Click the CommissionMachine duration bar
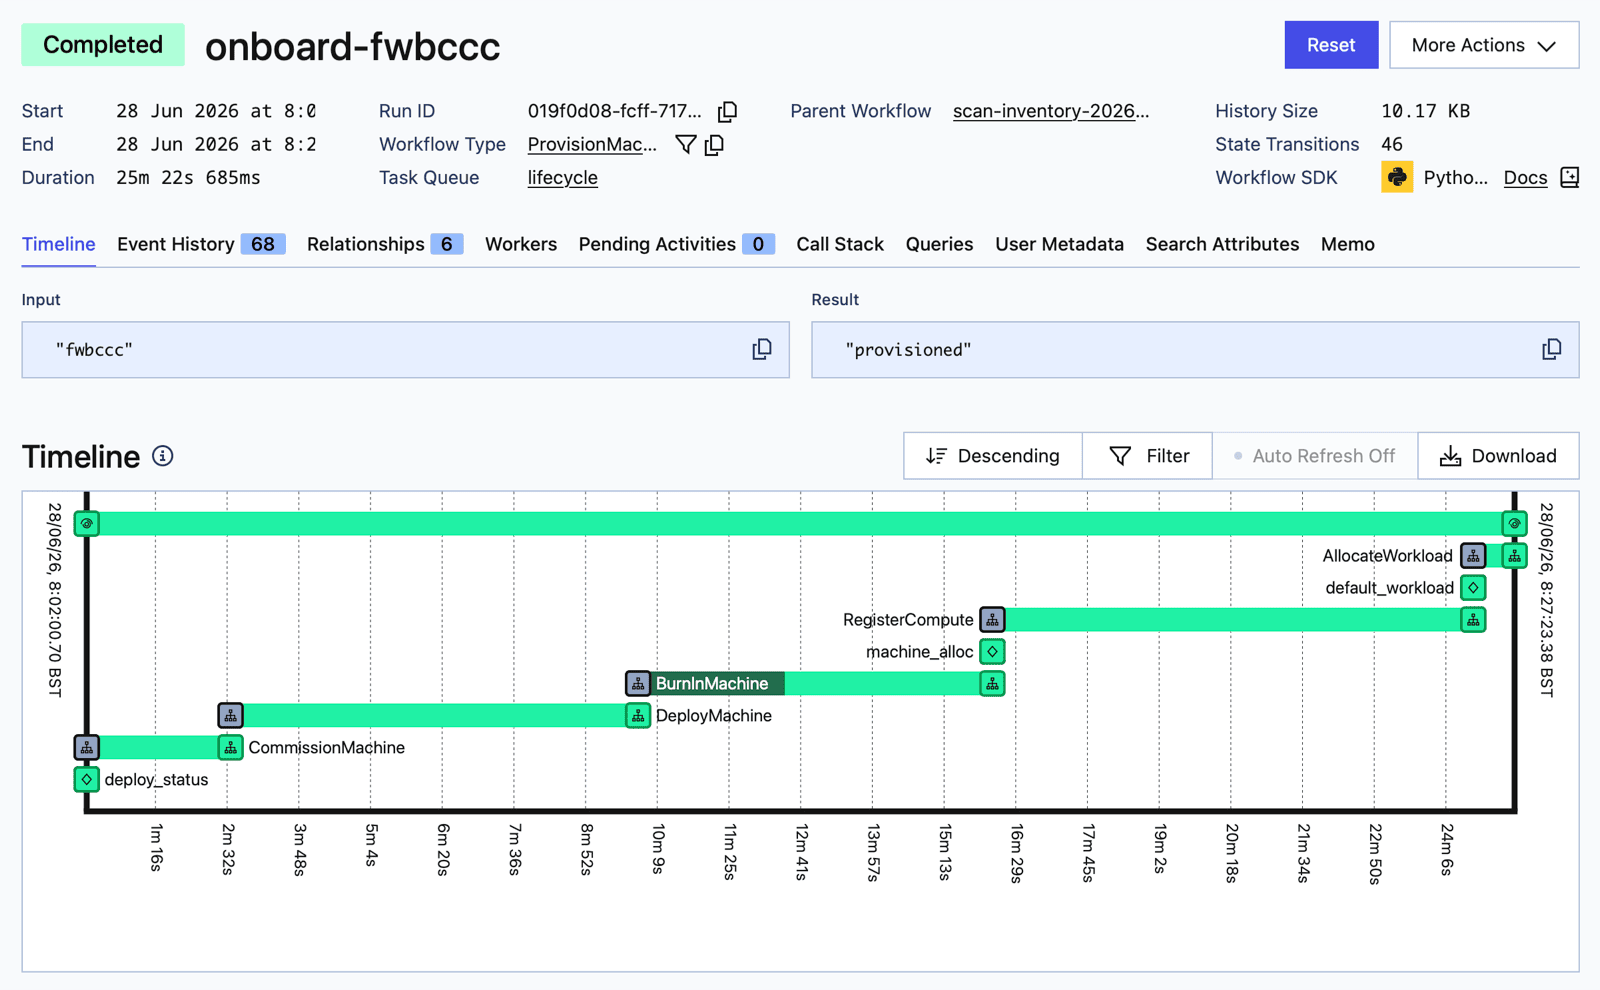 (159, 747)
